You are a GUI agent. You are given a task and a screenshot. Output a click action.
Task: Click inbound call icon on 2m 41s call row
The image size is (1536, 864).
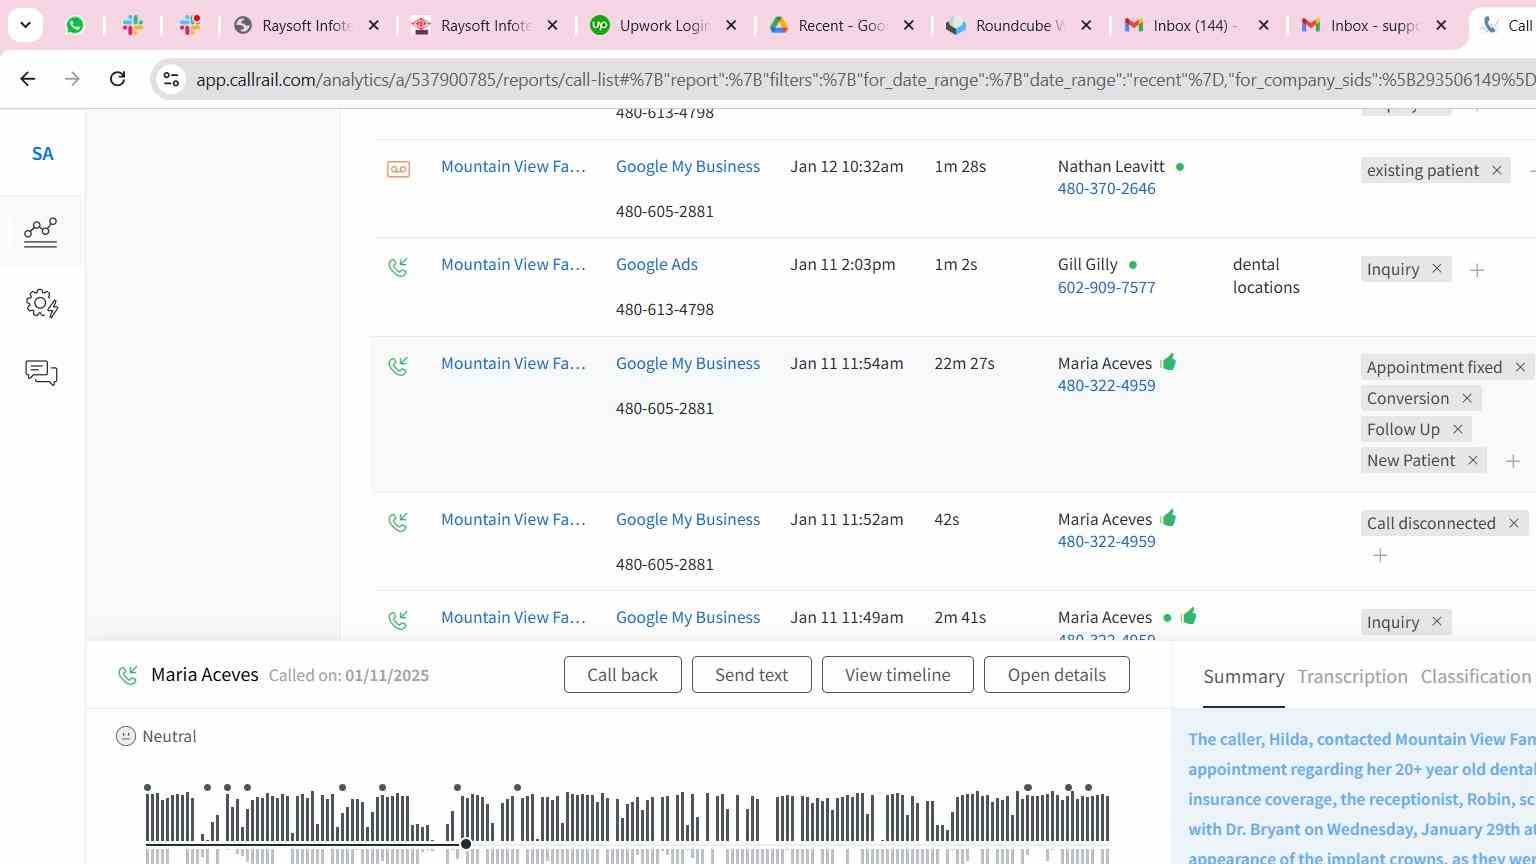398,620
